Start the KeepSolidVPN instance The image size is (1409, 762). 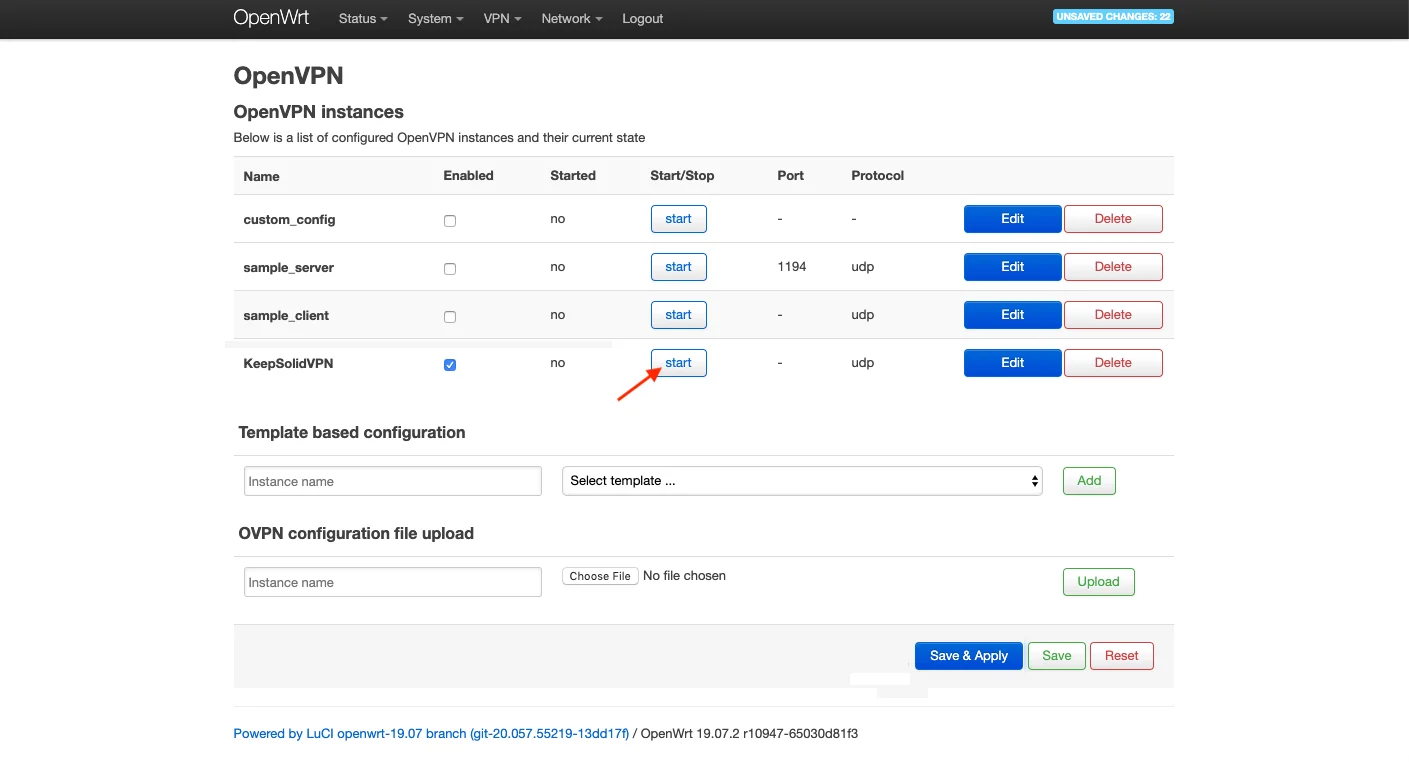678,363
